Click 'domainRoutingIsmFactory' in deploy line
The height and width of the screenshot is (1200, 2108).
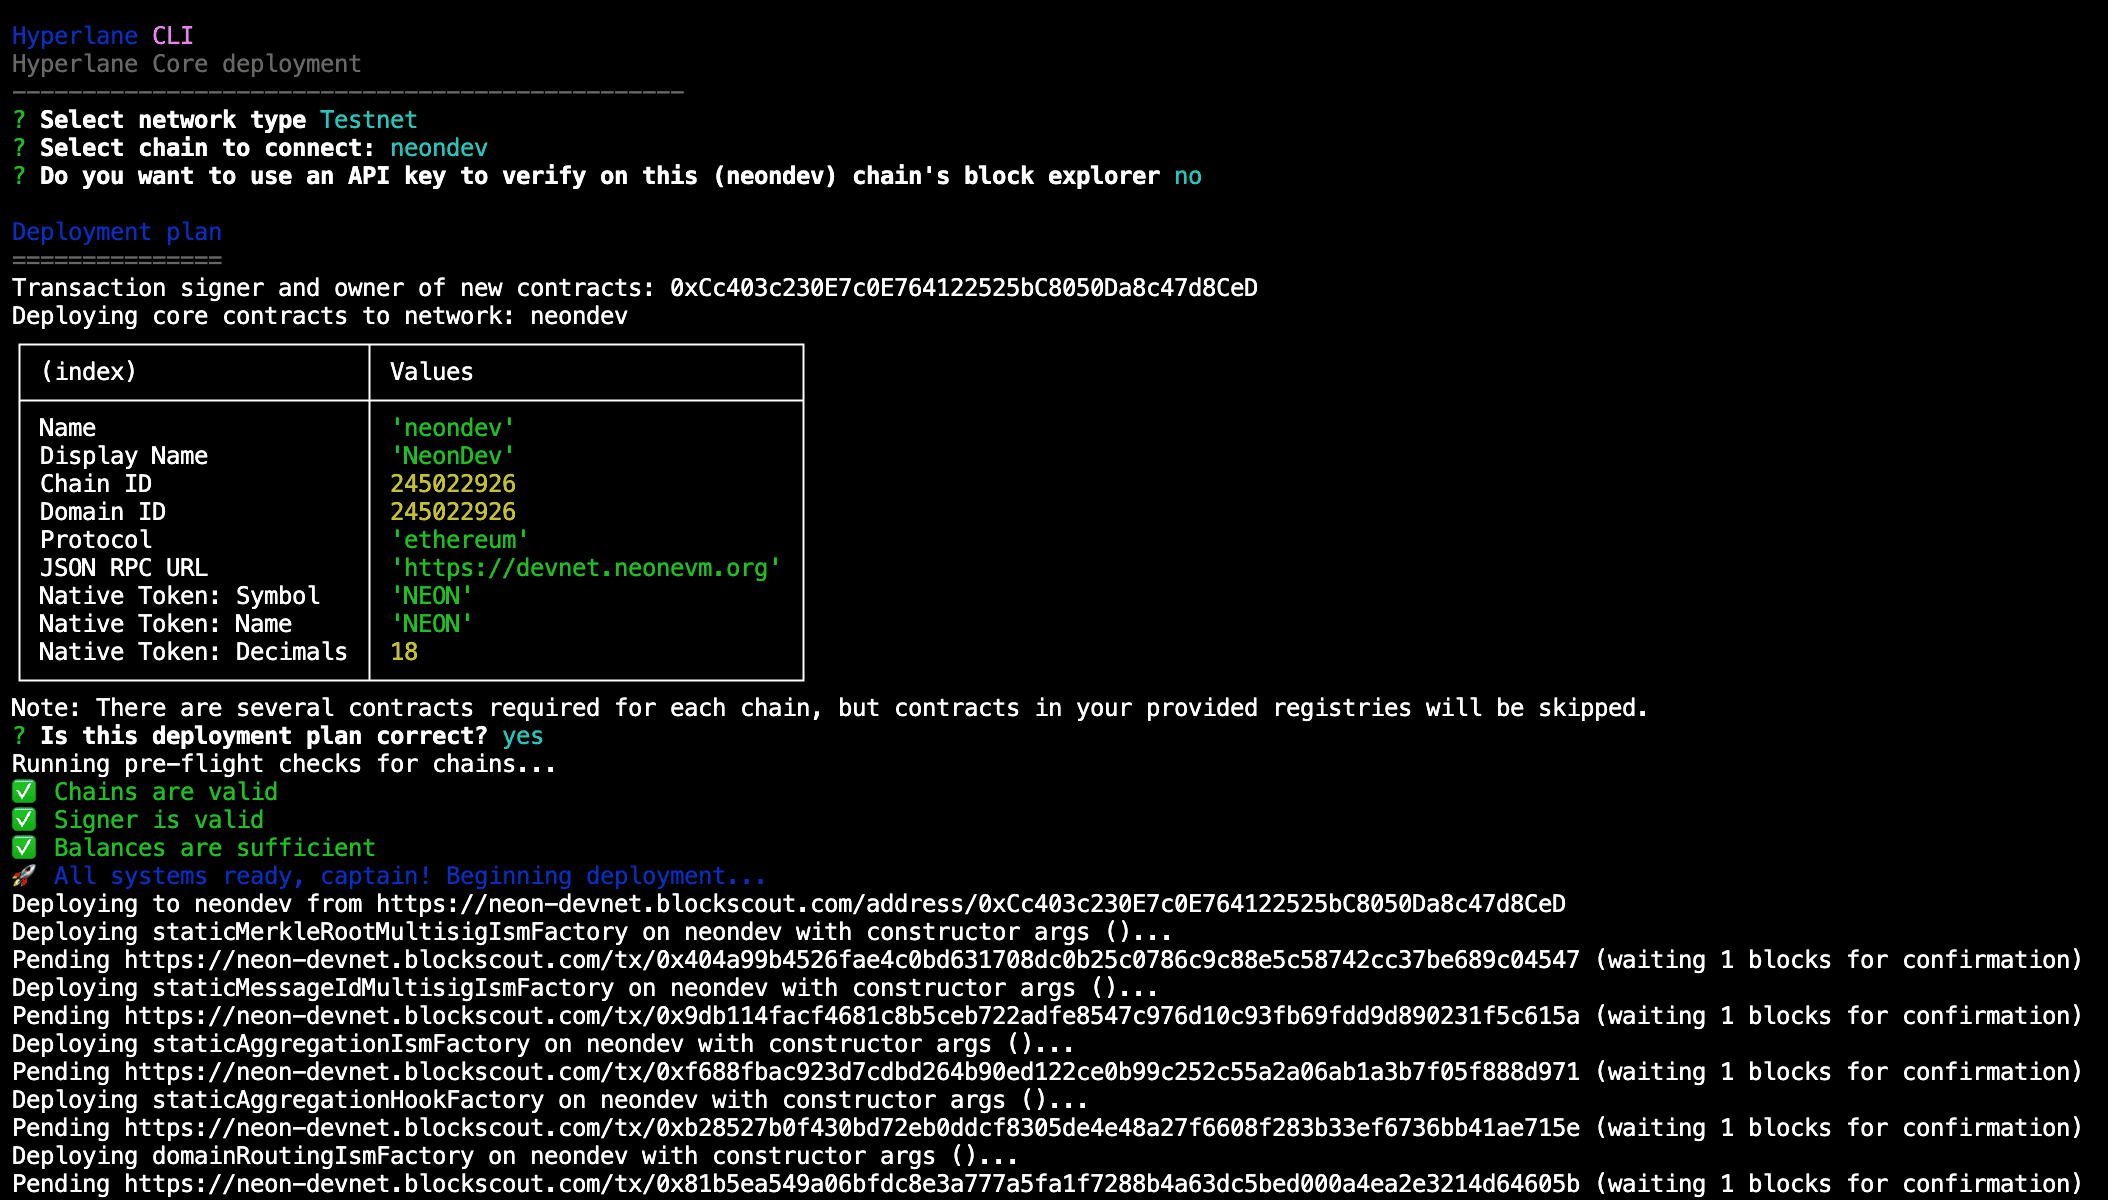point(312,1156)
